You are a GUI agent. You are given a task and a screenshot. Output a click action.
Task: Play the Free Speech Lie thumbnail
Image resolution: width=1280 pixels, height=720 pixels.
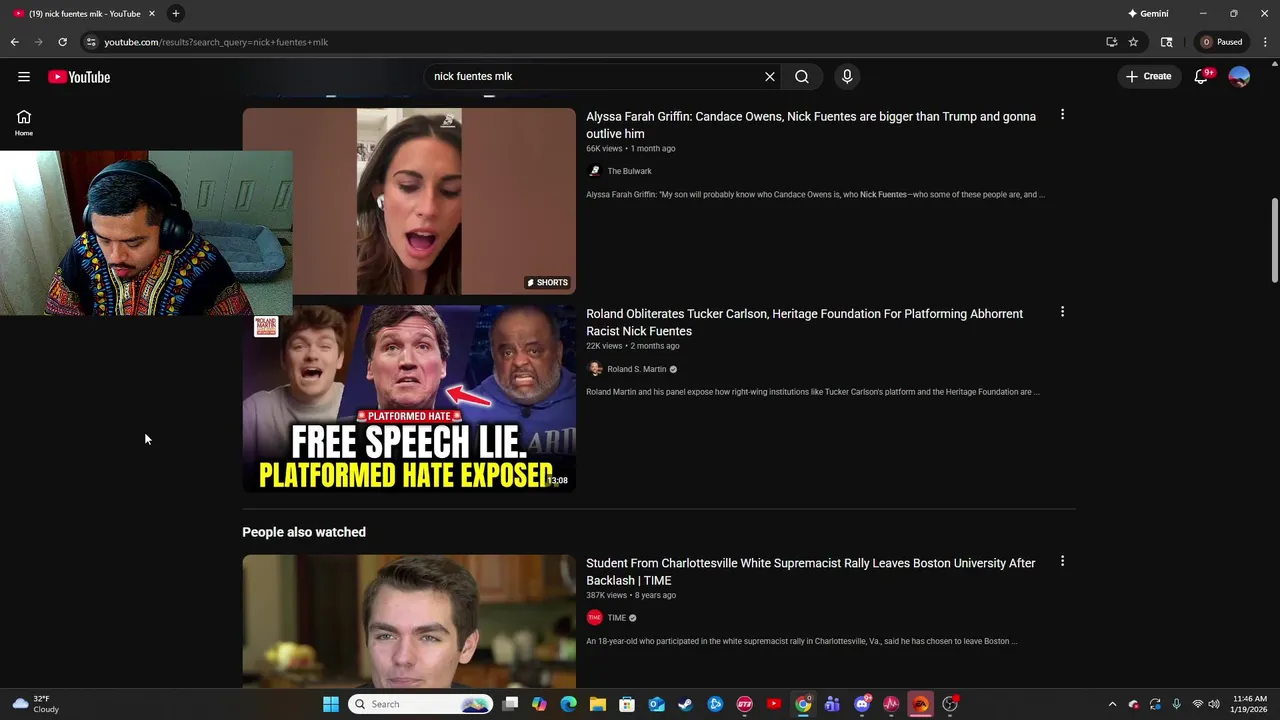(x=409, y=399)
